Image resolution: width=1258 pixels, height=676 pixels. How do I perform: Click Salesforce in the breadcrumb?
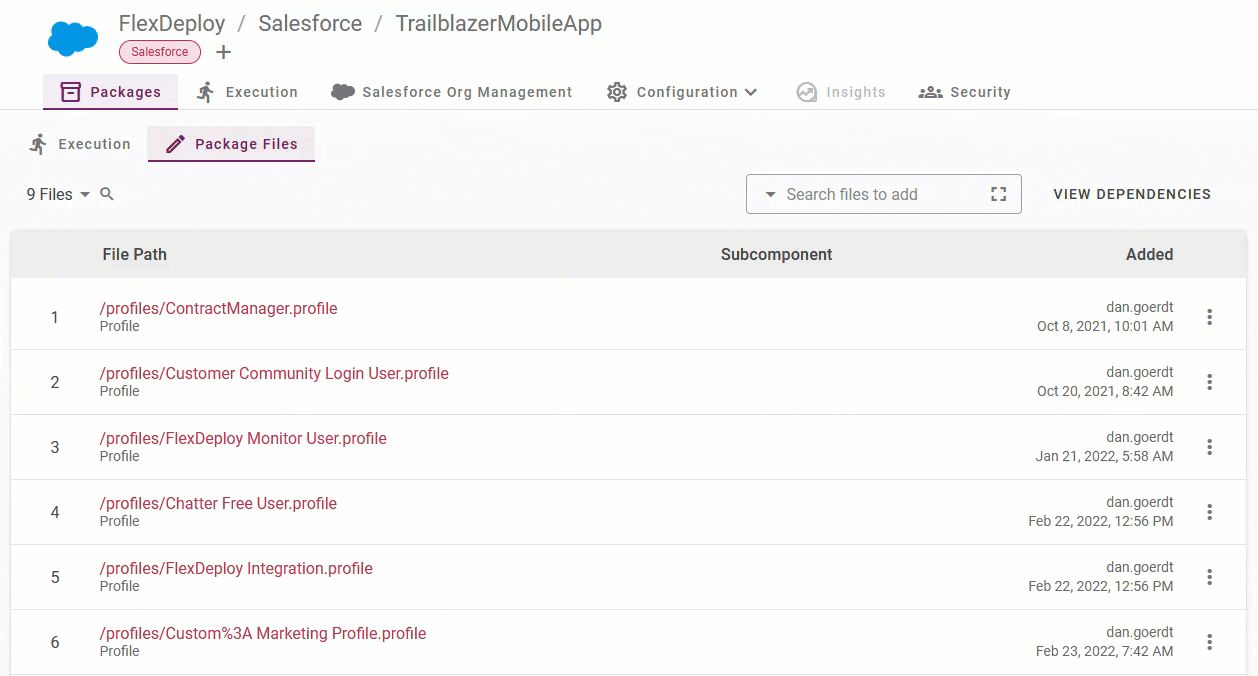click(x=310, y=23)
